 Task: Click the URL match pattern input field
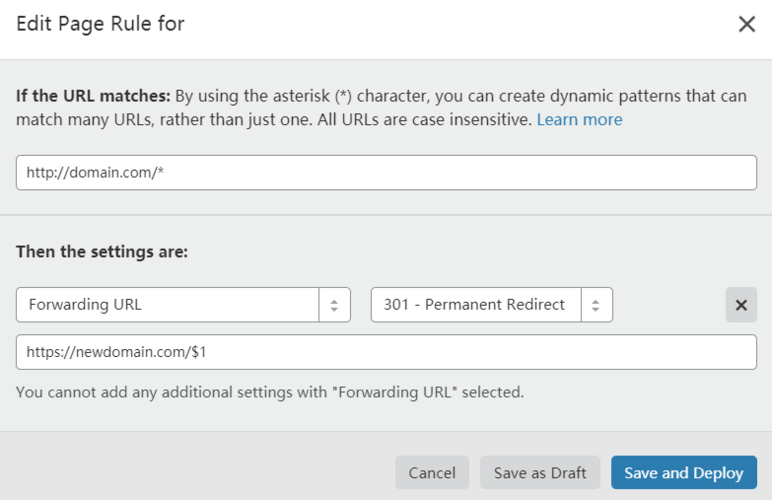[386, 173]
